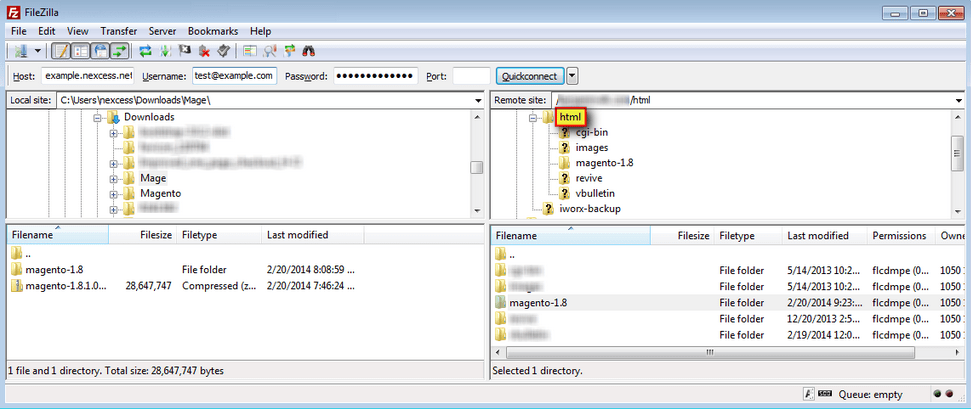Screen dimensions: 971x409
Task: Click the Port input field
Action: [x=471, y=76]
